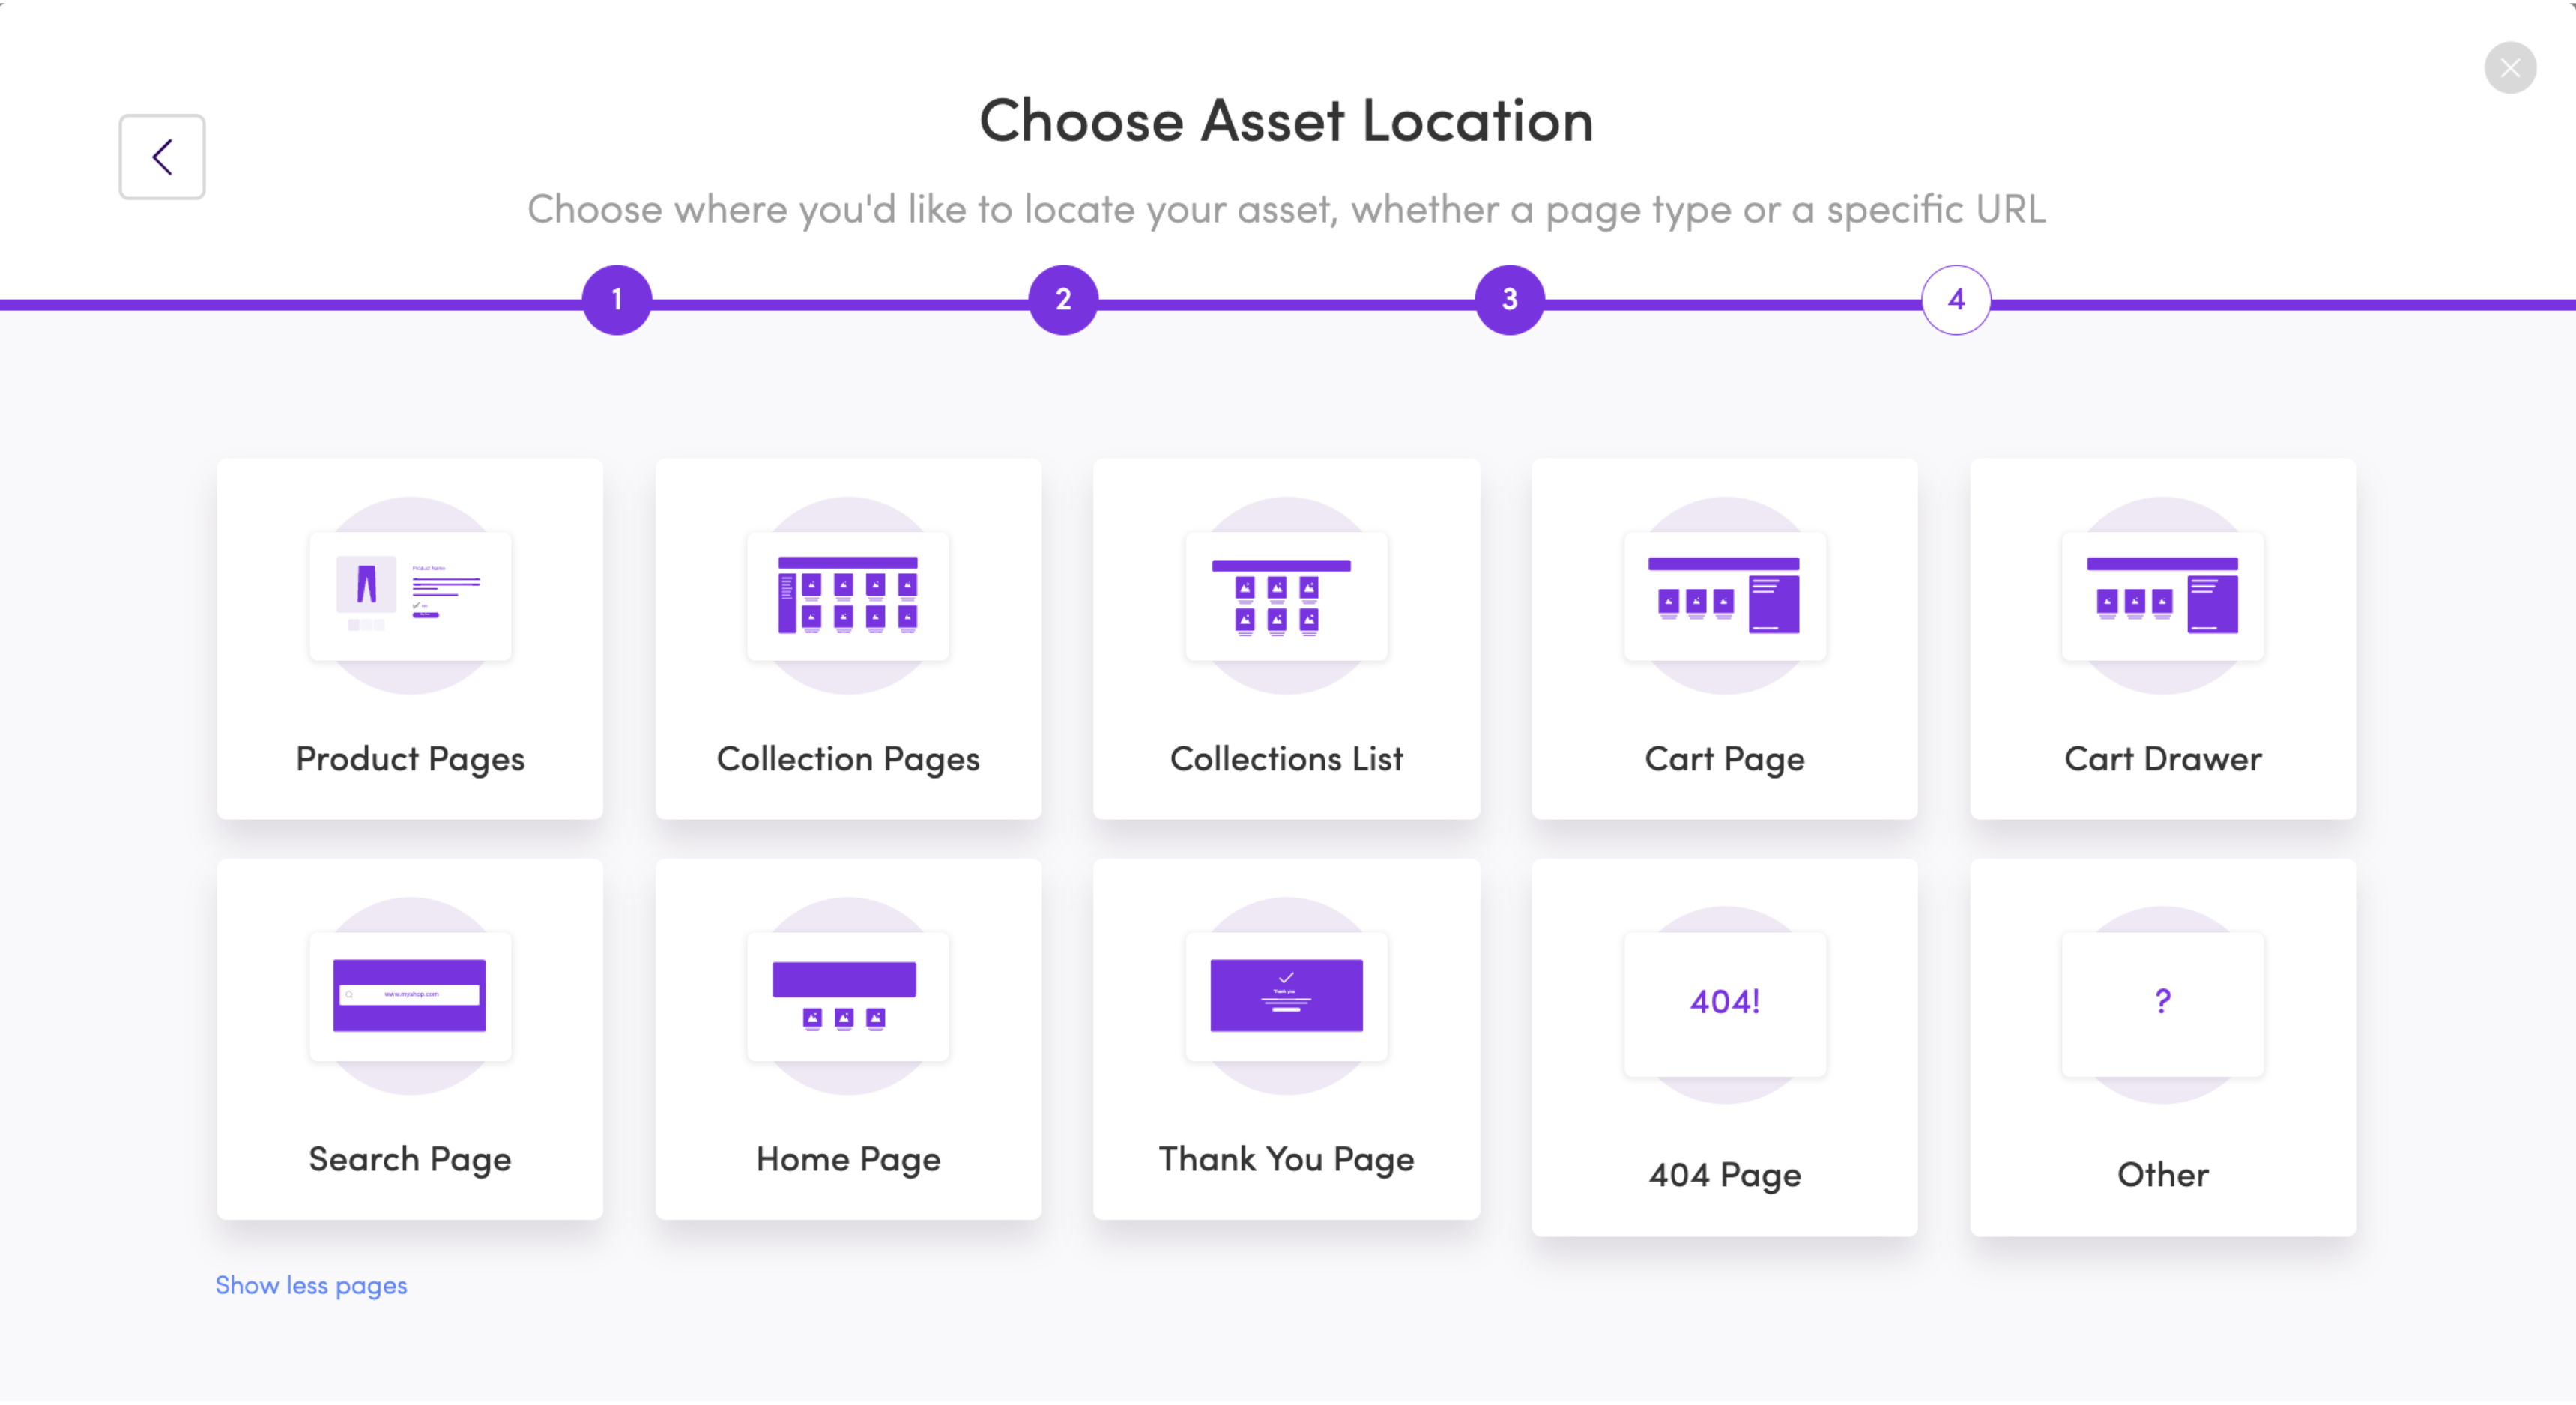
Task: Click the 404 Page label text
Action: [x=1724, y=1175]
